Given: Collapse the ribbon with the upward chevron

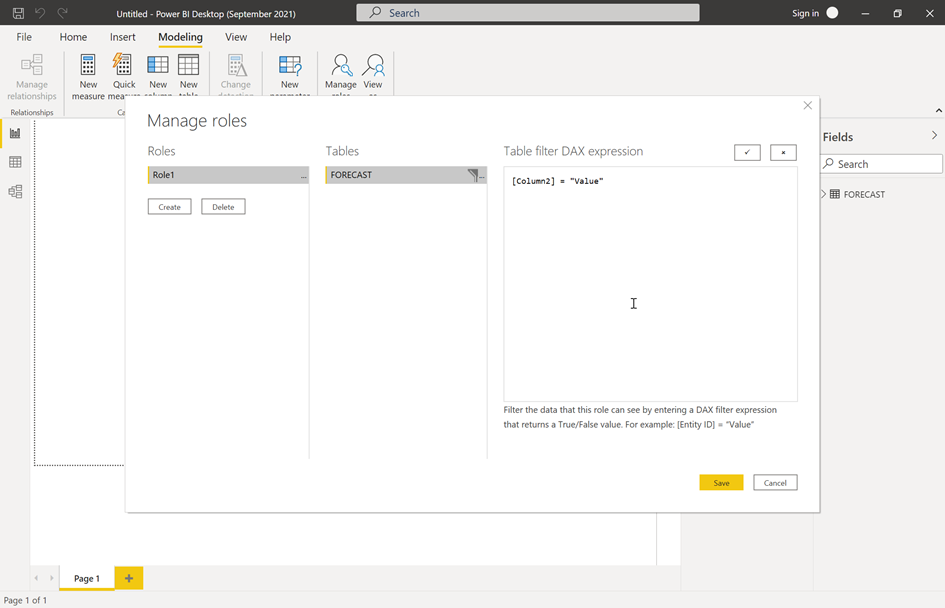Looking at the screenshot, I should tap(938, 110).
